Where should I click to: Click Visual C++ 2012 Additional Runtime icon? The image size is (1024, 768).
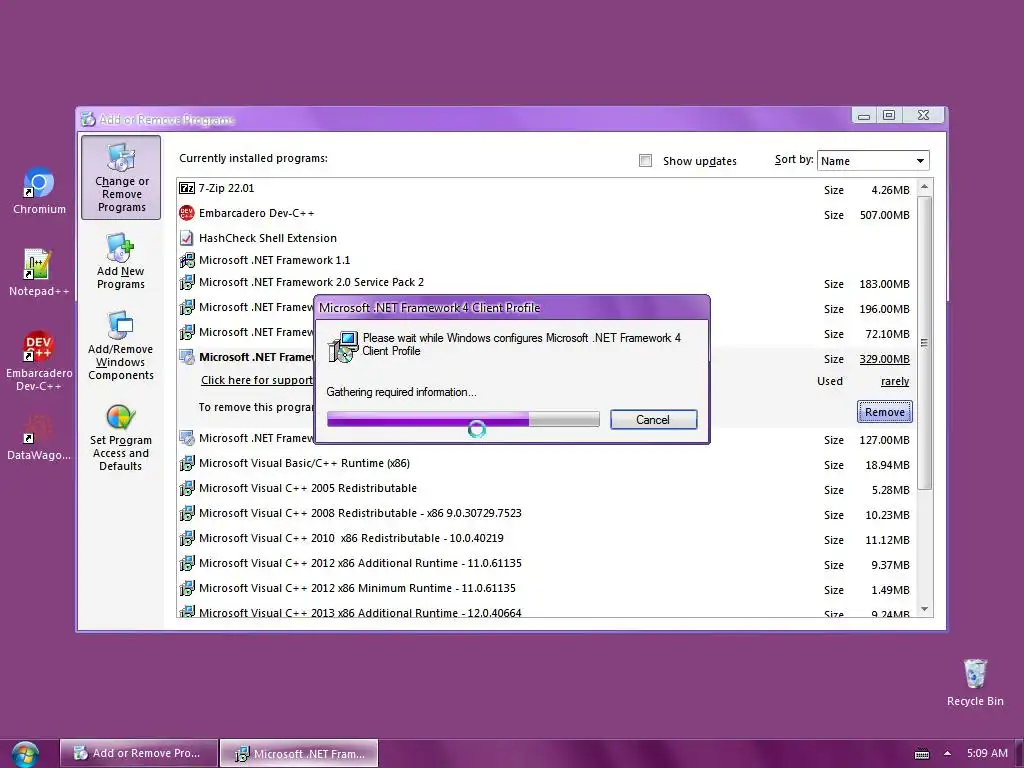point(187,563)
